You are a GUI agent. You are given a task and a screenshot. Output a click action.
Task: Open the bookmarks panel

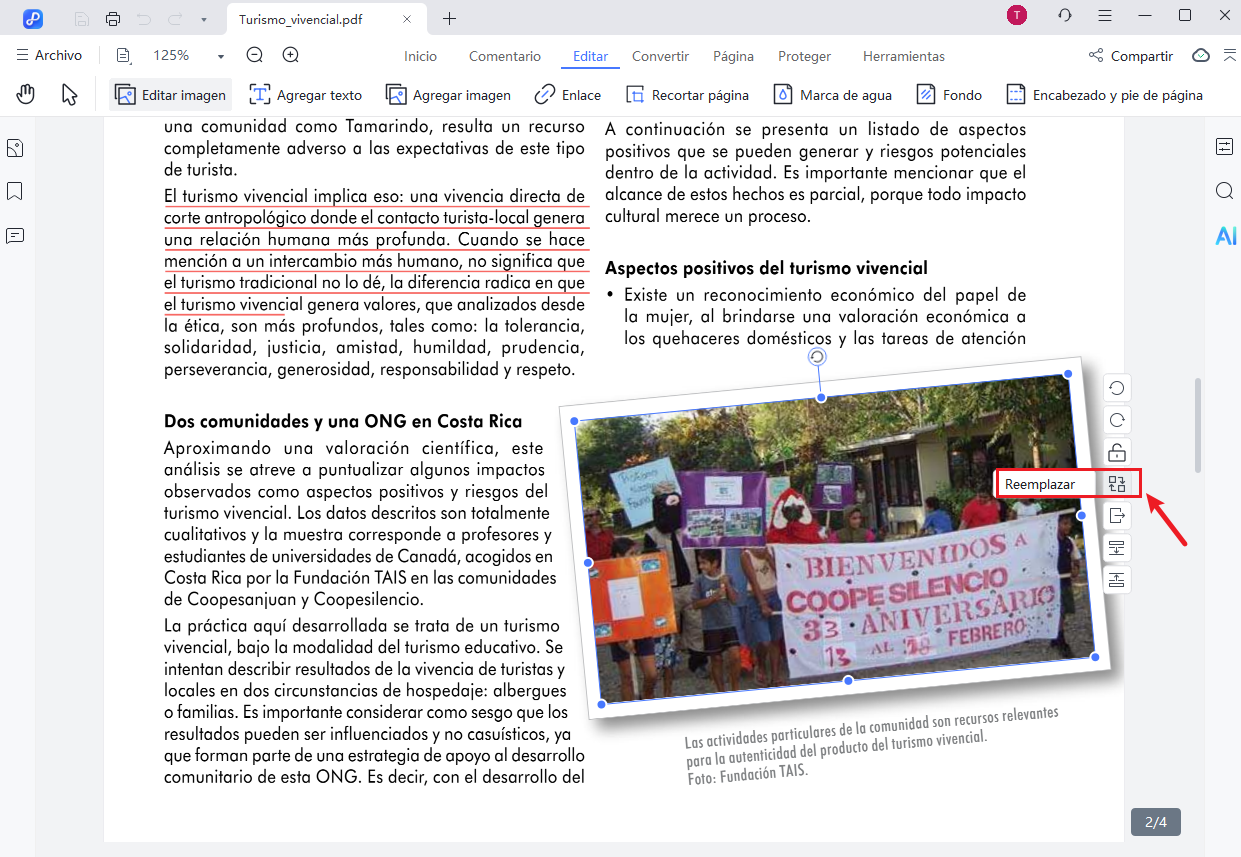(x=14, y=190)
